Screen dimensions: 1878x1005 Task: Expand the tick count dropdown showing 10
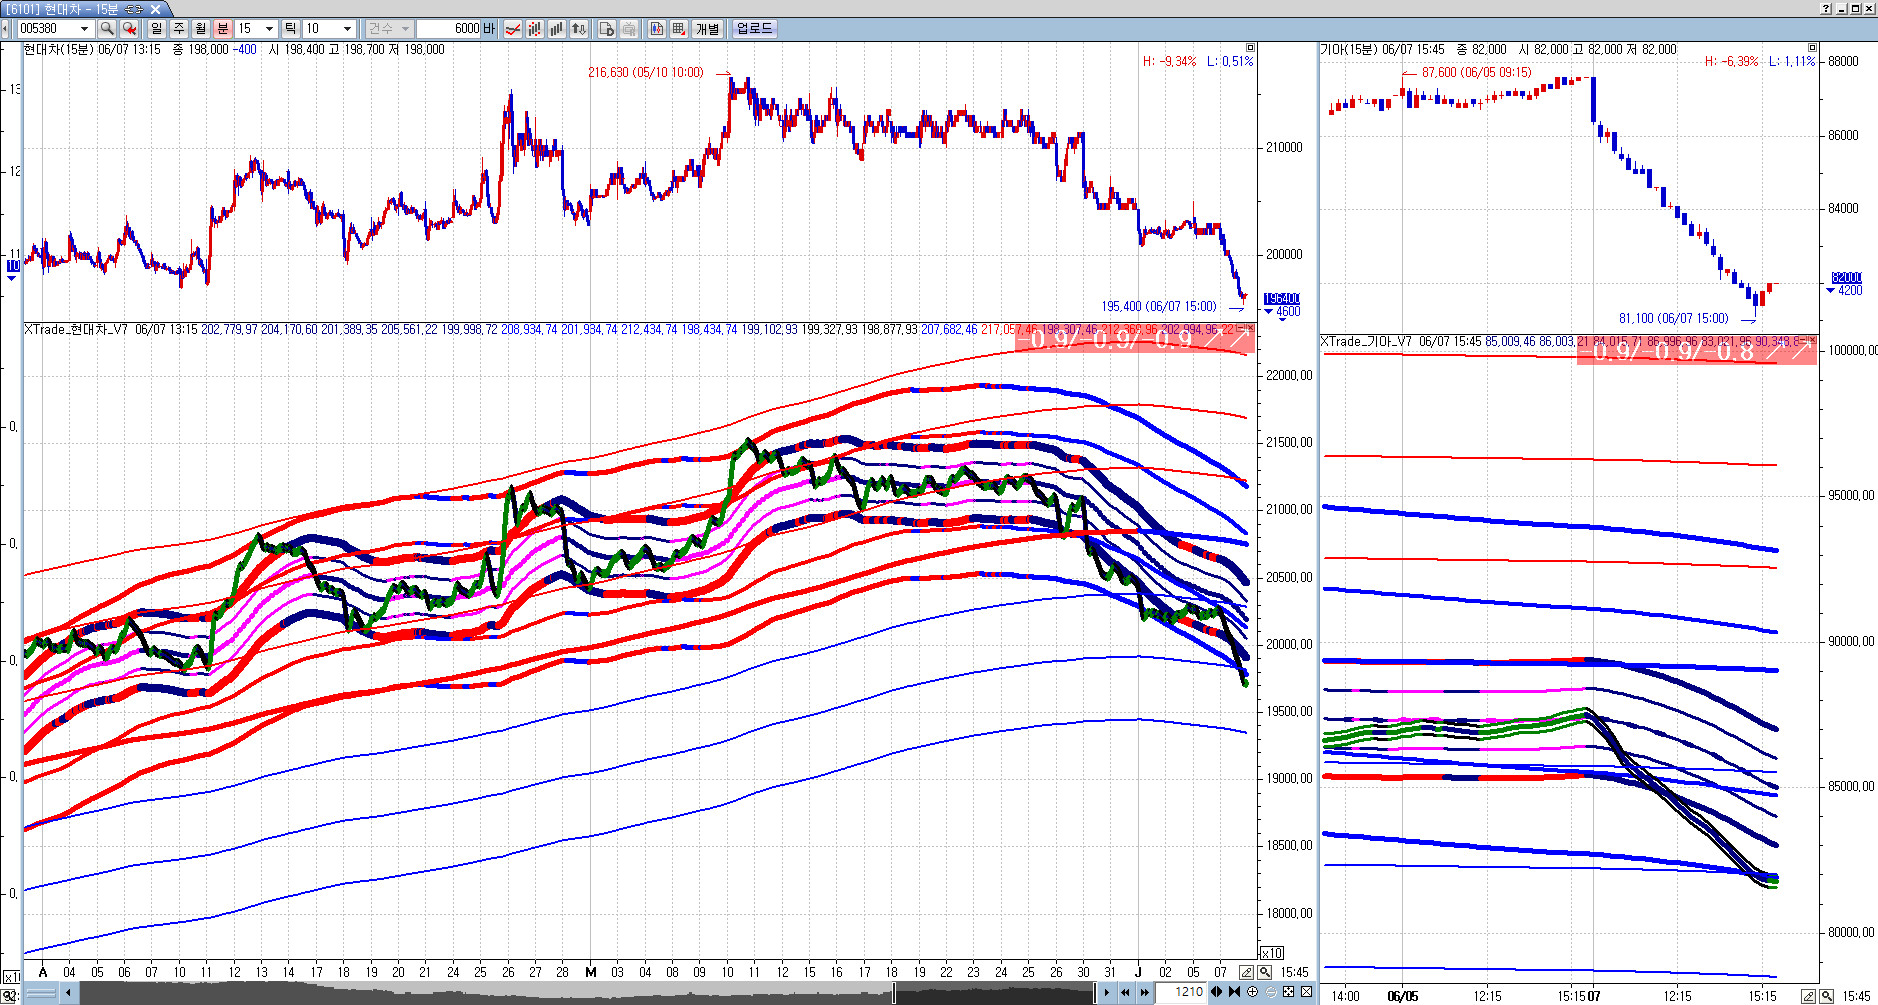point(347,29)
